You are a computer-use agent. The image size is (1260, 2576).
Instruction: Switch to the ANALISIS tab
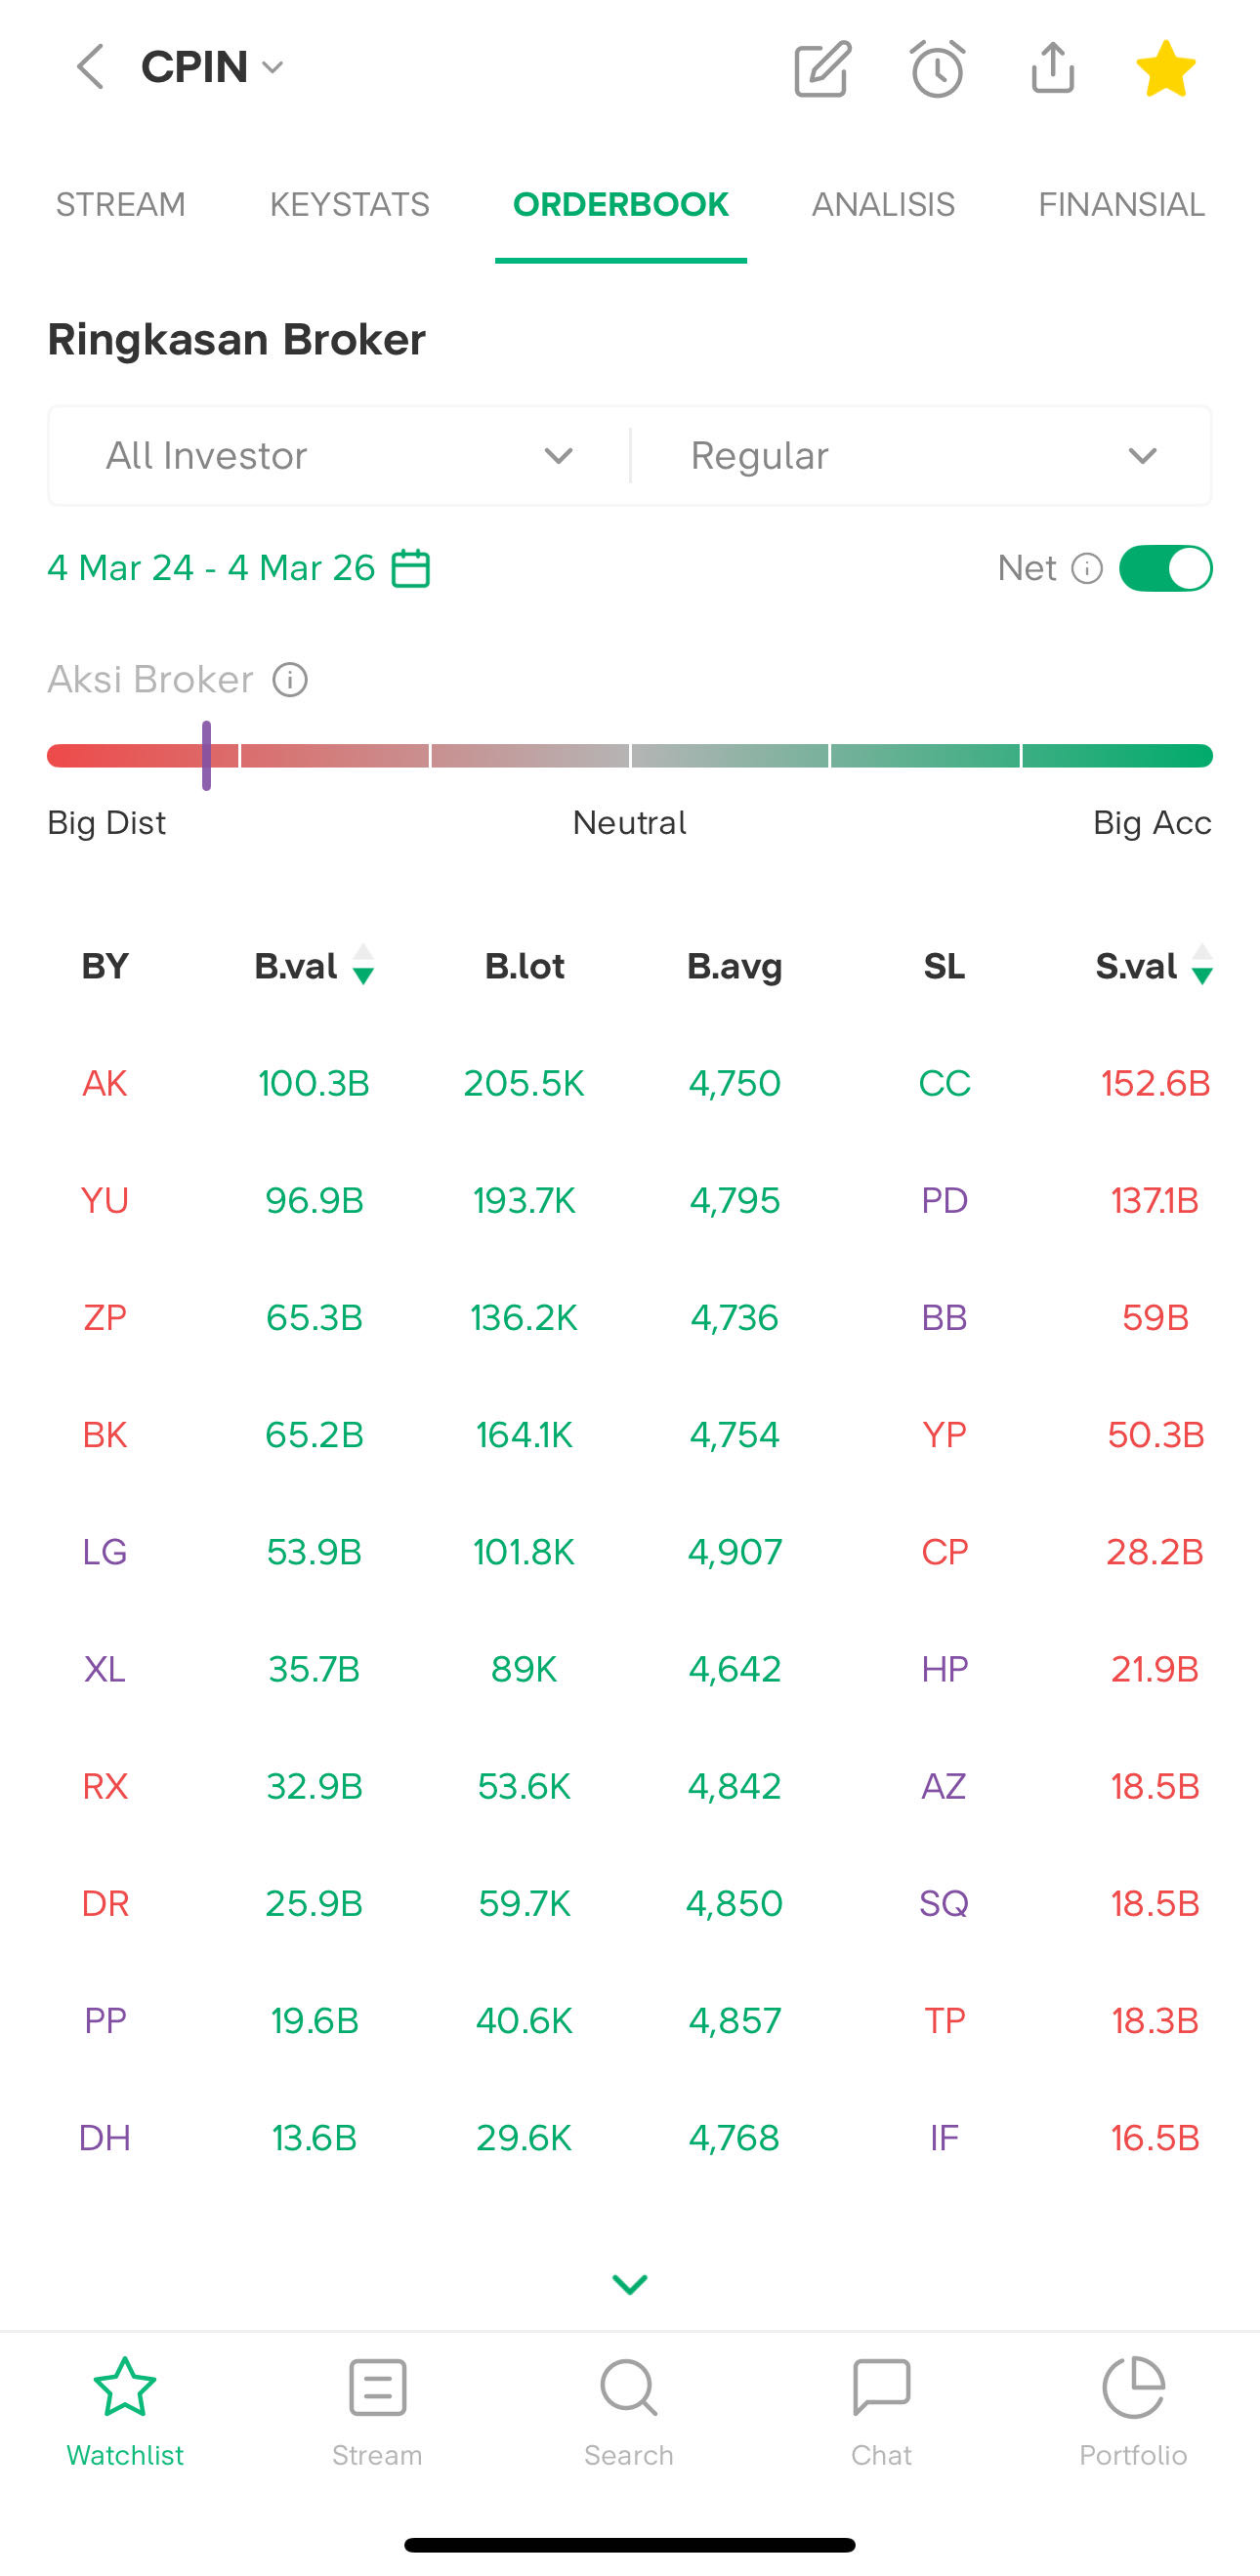pos(883,205)
